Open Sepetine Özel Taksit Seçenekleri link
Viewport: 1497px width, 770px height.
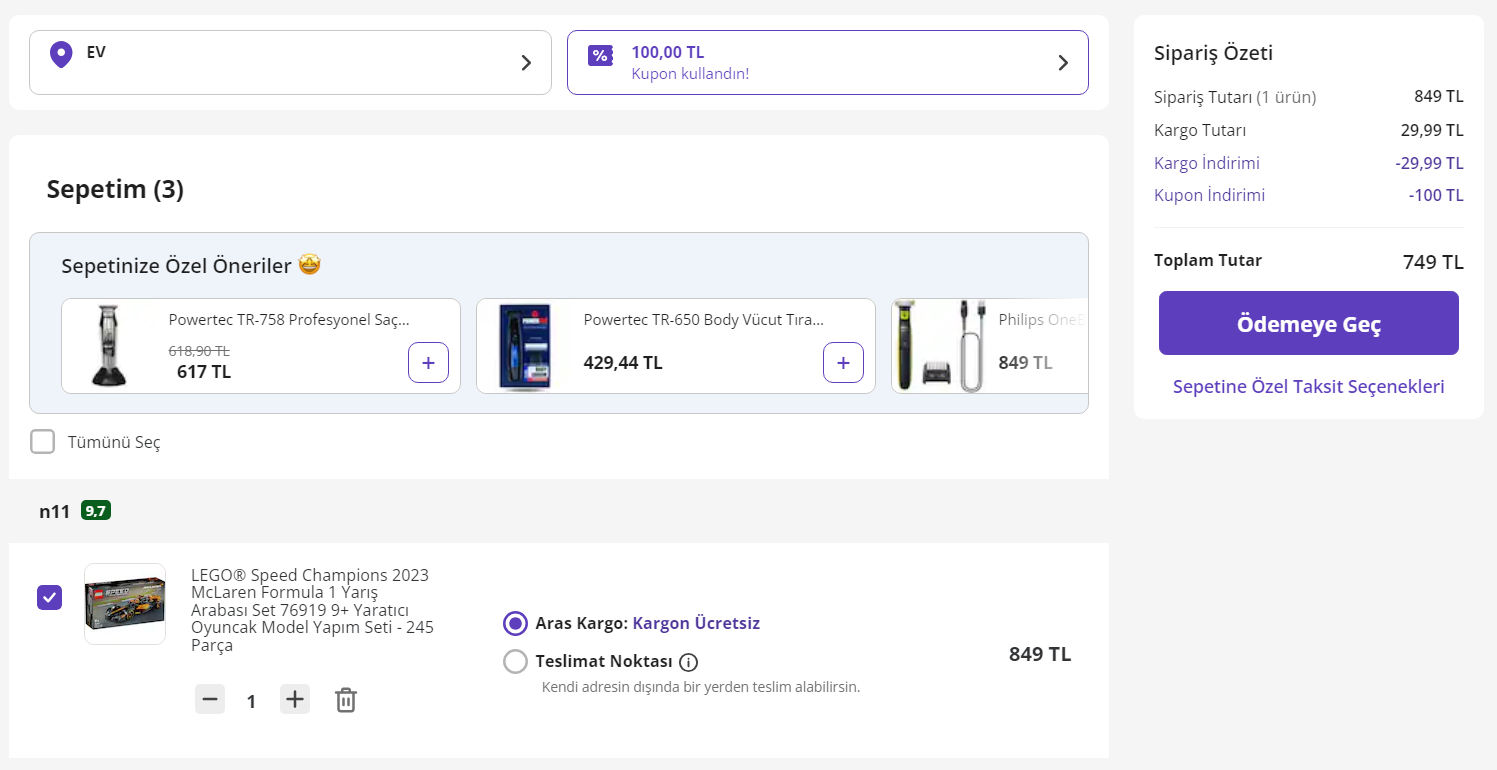(x=1308, y=387)
